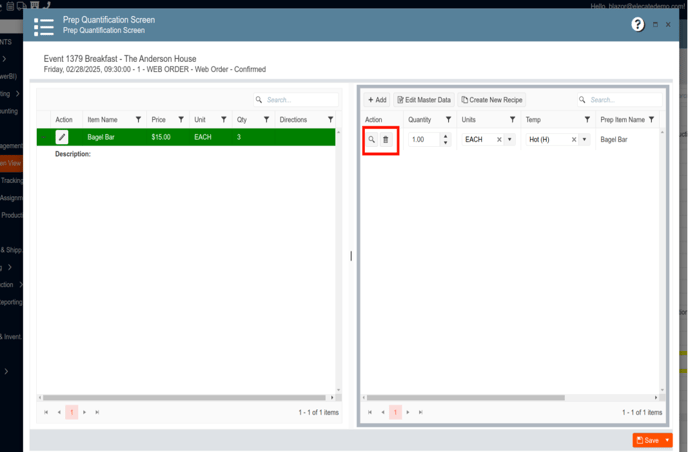Open the help question mark icon
This screenshot has width=688, height=452.
click(x=638, y=25)
